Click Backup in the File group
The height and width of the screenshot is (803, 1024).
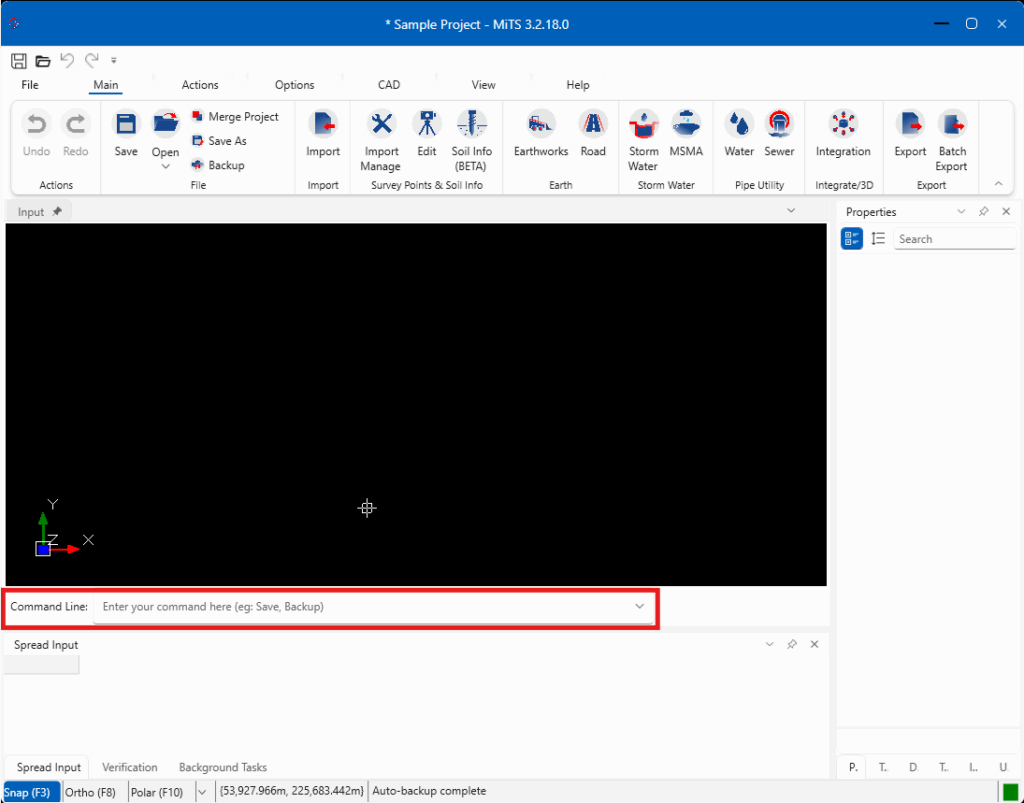coord(218,165)
